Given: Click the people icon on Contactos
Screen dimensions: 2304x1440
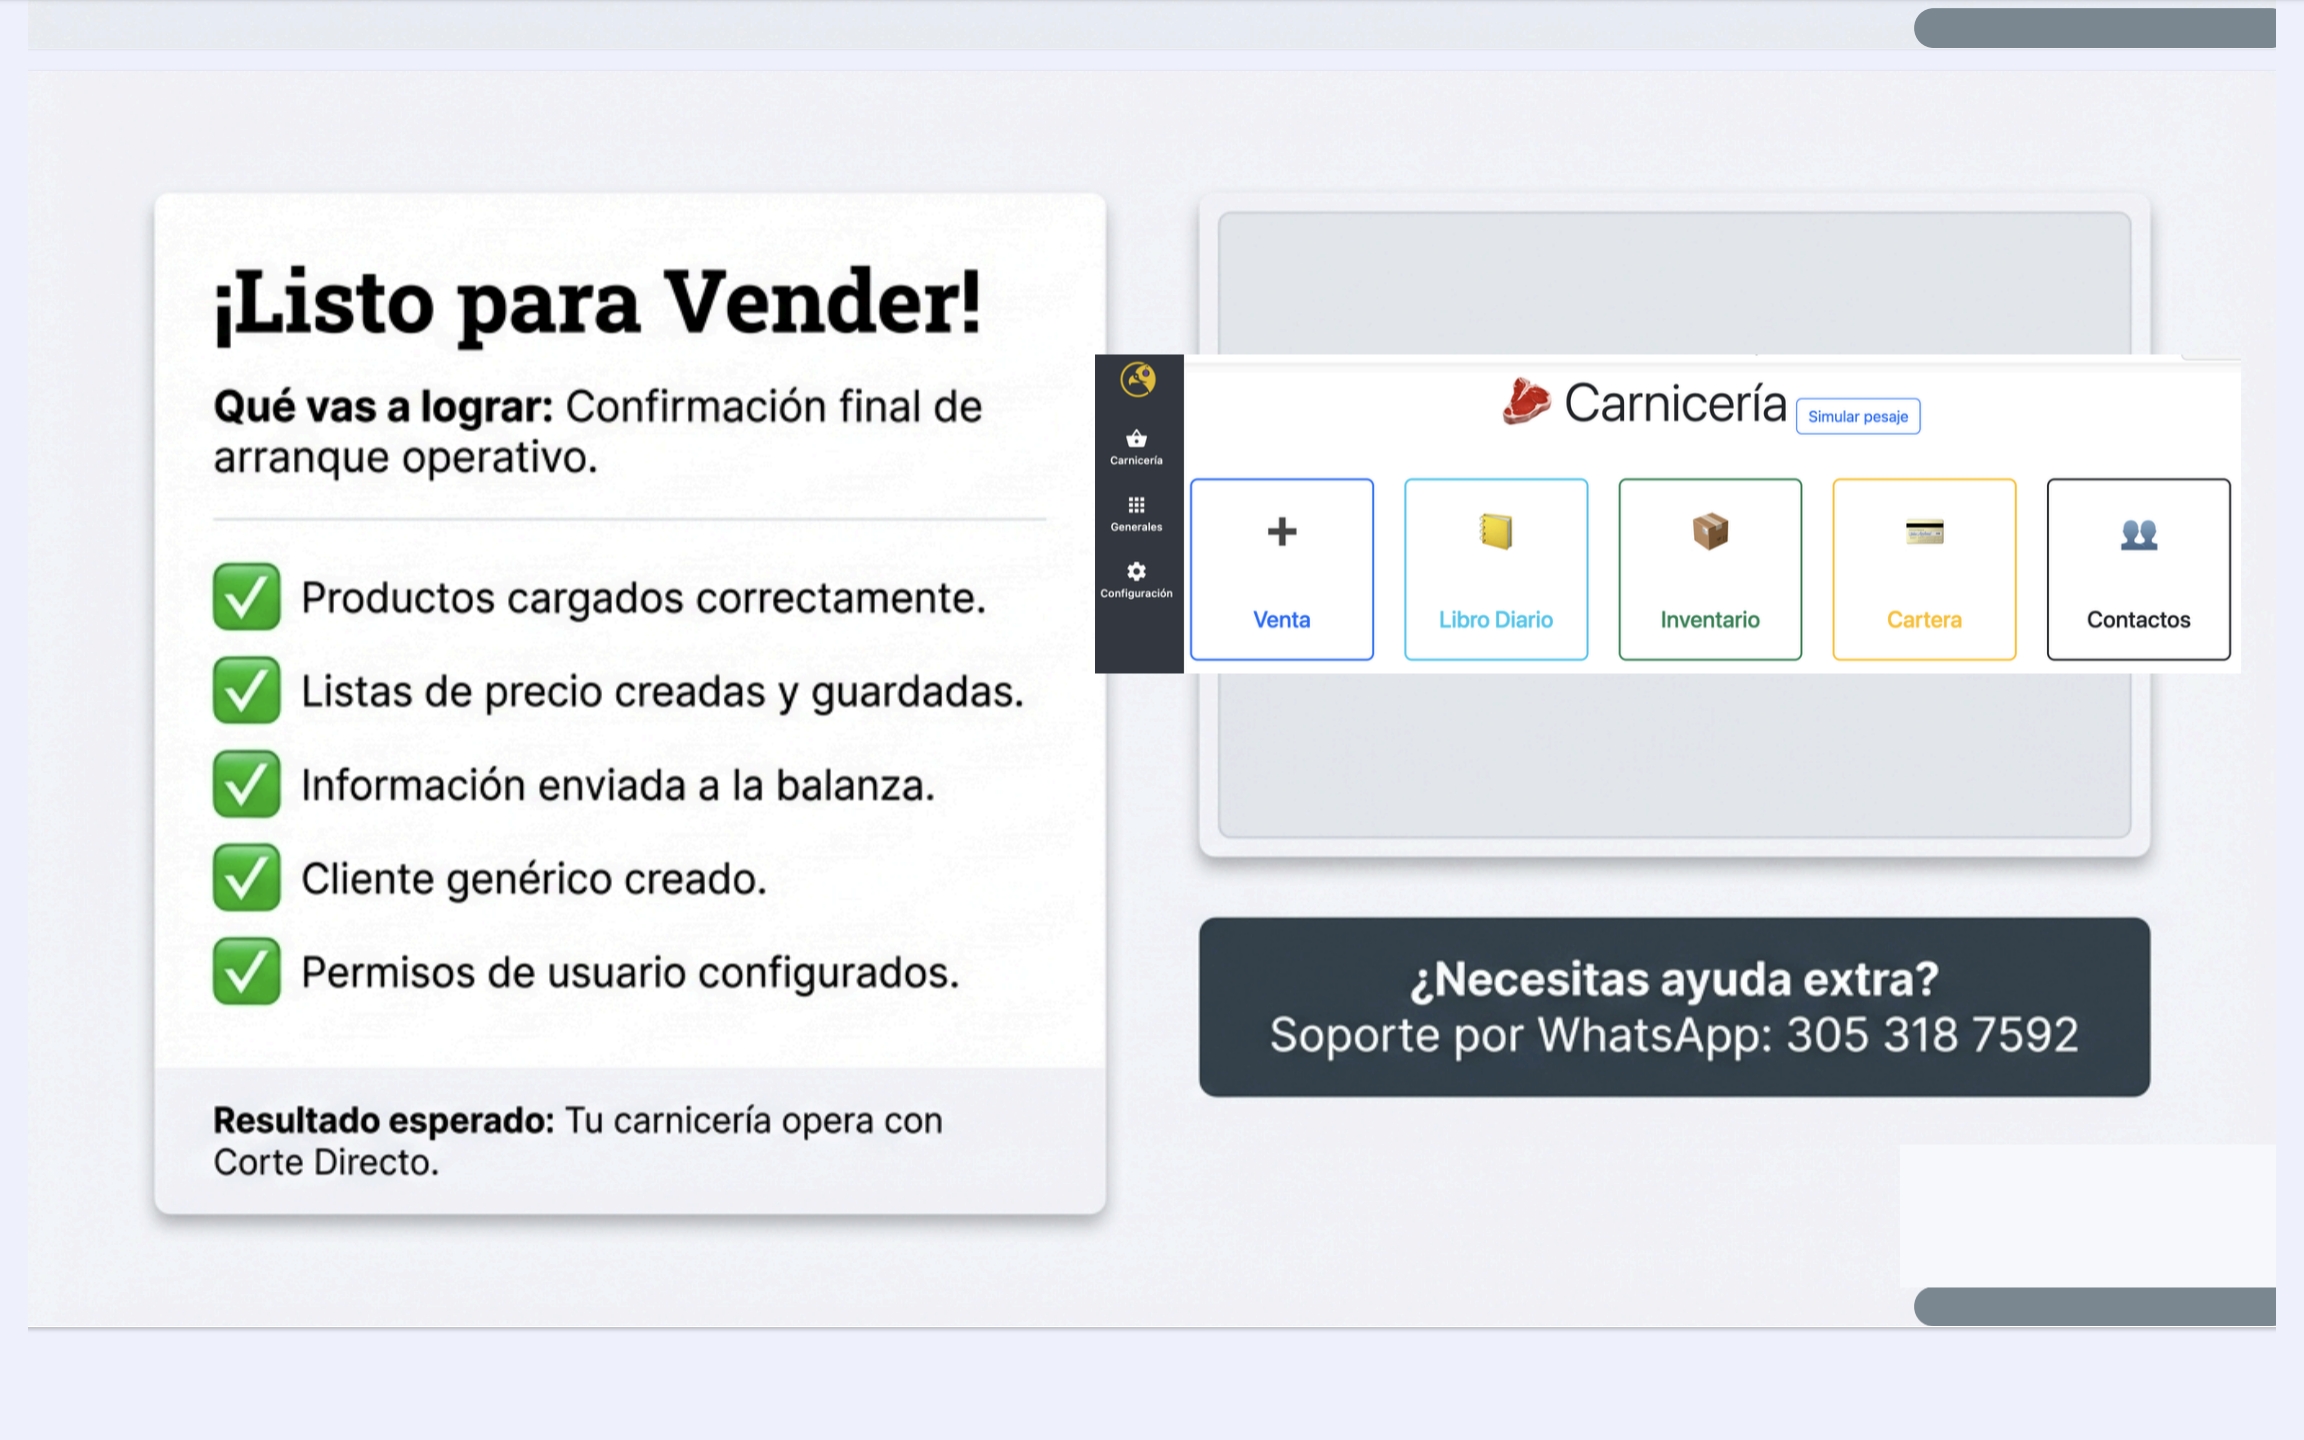Looking at the screenshot, I should click(2138, 535).
